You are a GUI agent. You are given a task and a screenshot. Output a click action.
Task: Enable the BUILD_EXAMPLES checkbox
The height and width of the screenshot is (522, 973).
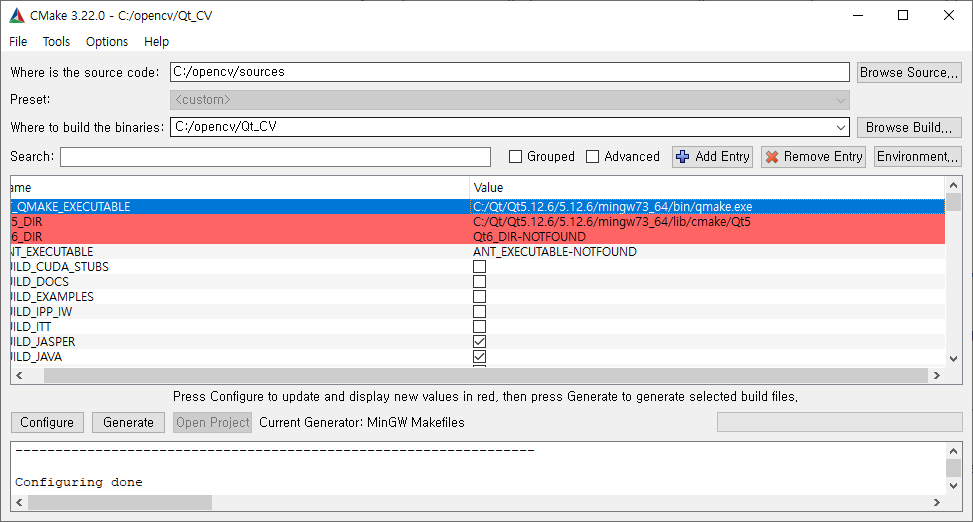coord(479,297)
